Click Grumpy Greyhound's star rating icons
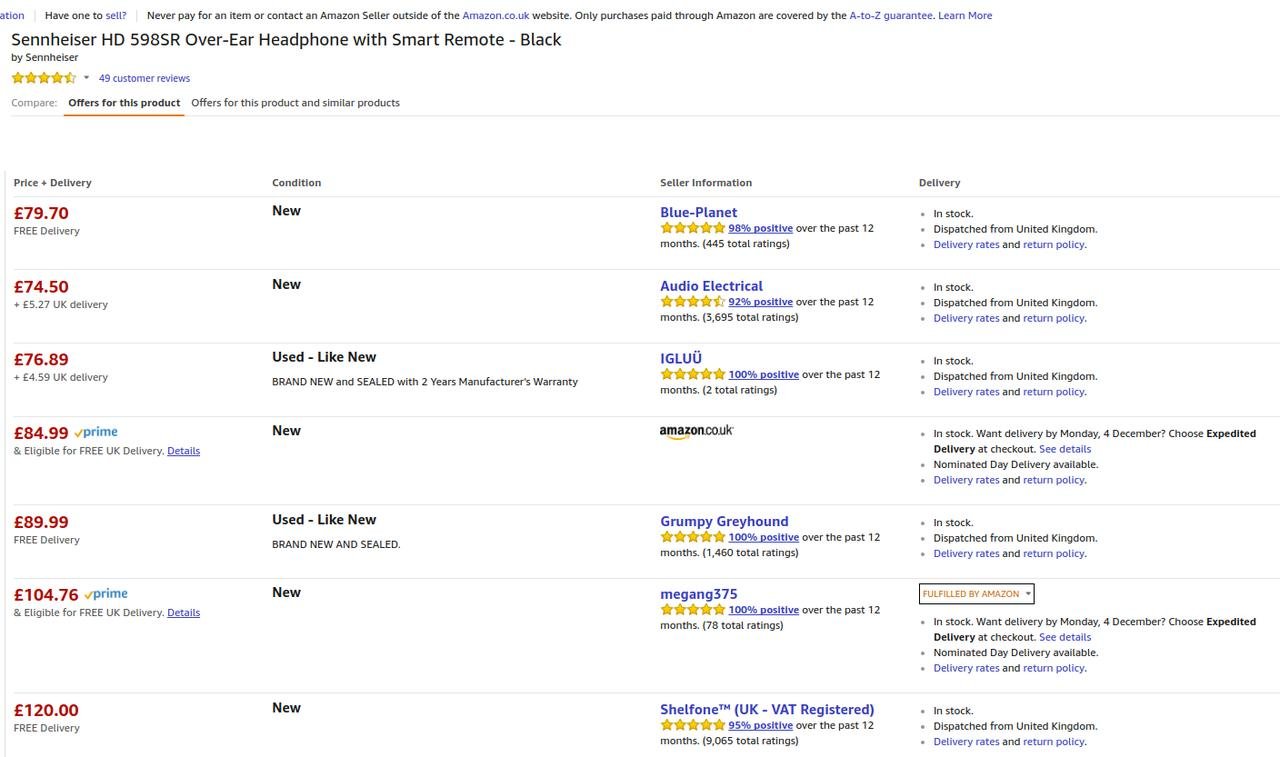Image resolution: width=1280 pixels, height=757 pixels. [692, 537]
